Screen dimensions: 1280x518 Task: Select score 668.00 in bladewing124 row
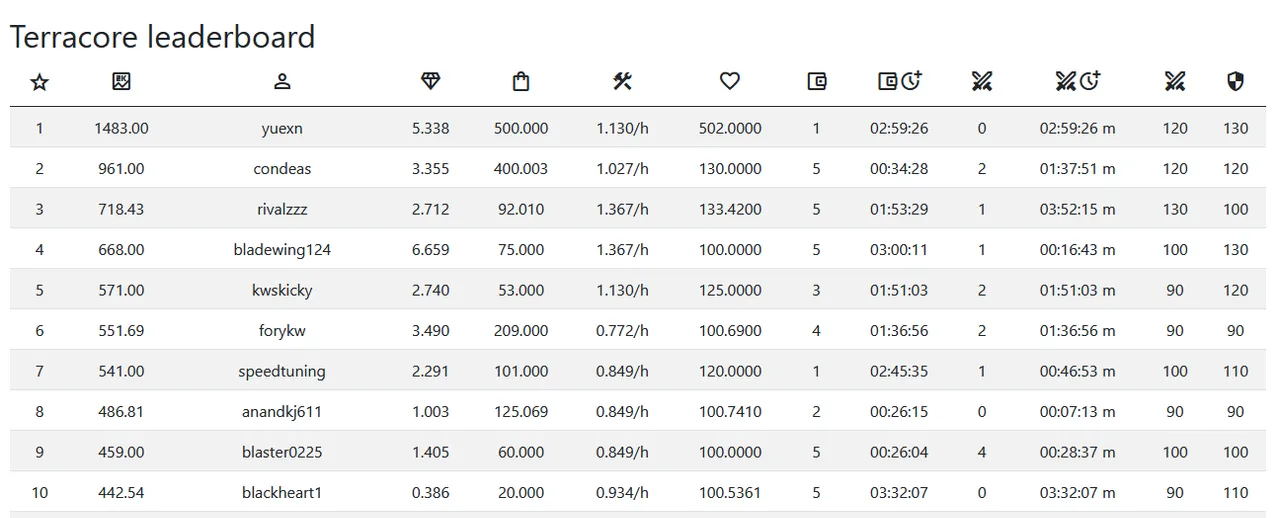[x=121, y=250]
